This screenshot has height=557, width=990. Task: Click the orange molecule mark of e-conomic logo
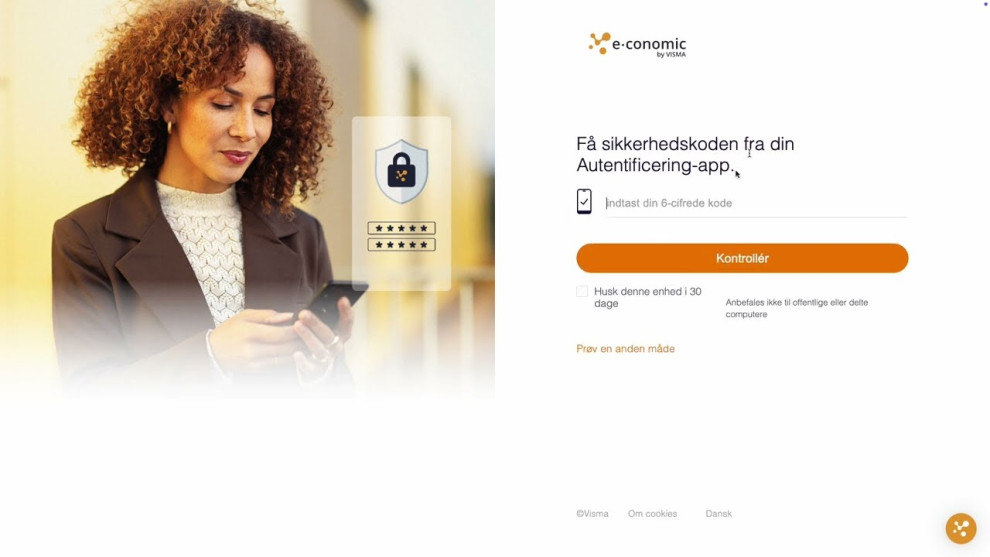[599, 43]
